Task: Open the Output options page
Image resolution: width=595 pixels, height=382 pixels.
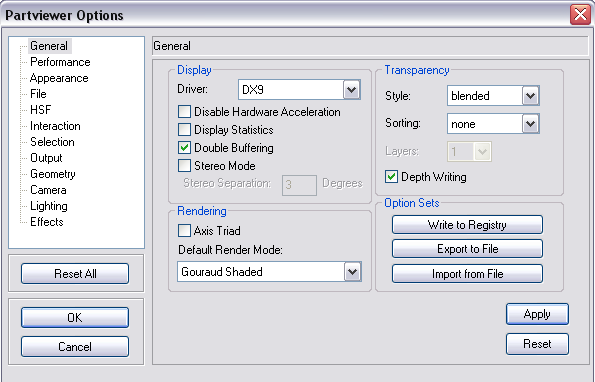Action: 46,158
